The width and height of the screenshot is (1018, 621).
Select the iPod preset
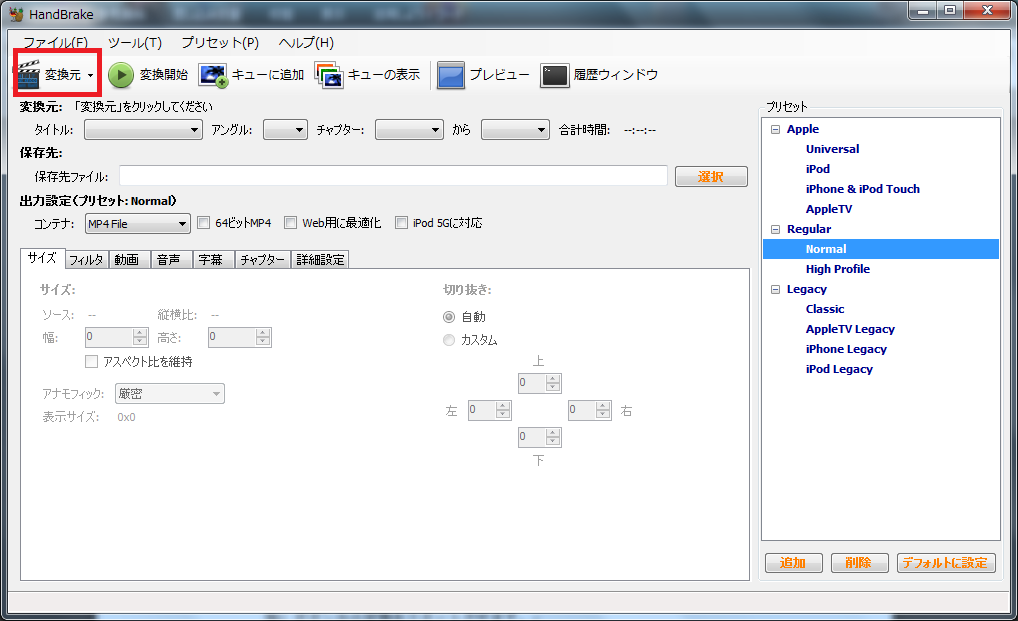click(x=817, y=169)
